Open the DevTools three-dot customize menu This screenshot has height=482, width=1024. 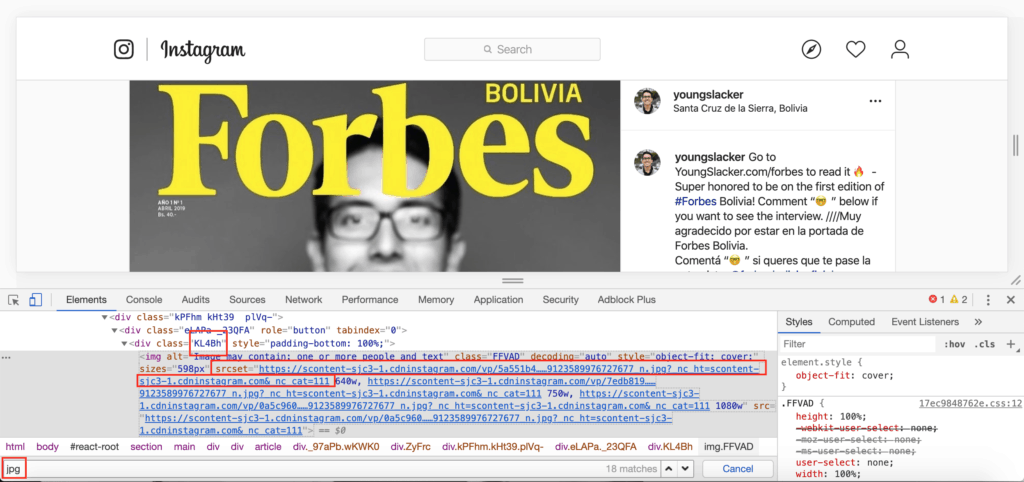coord(988,300)
